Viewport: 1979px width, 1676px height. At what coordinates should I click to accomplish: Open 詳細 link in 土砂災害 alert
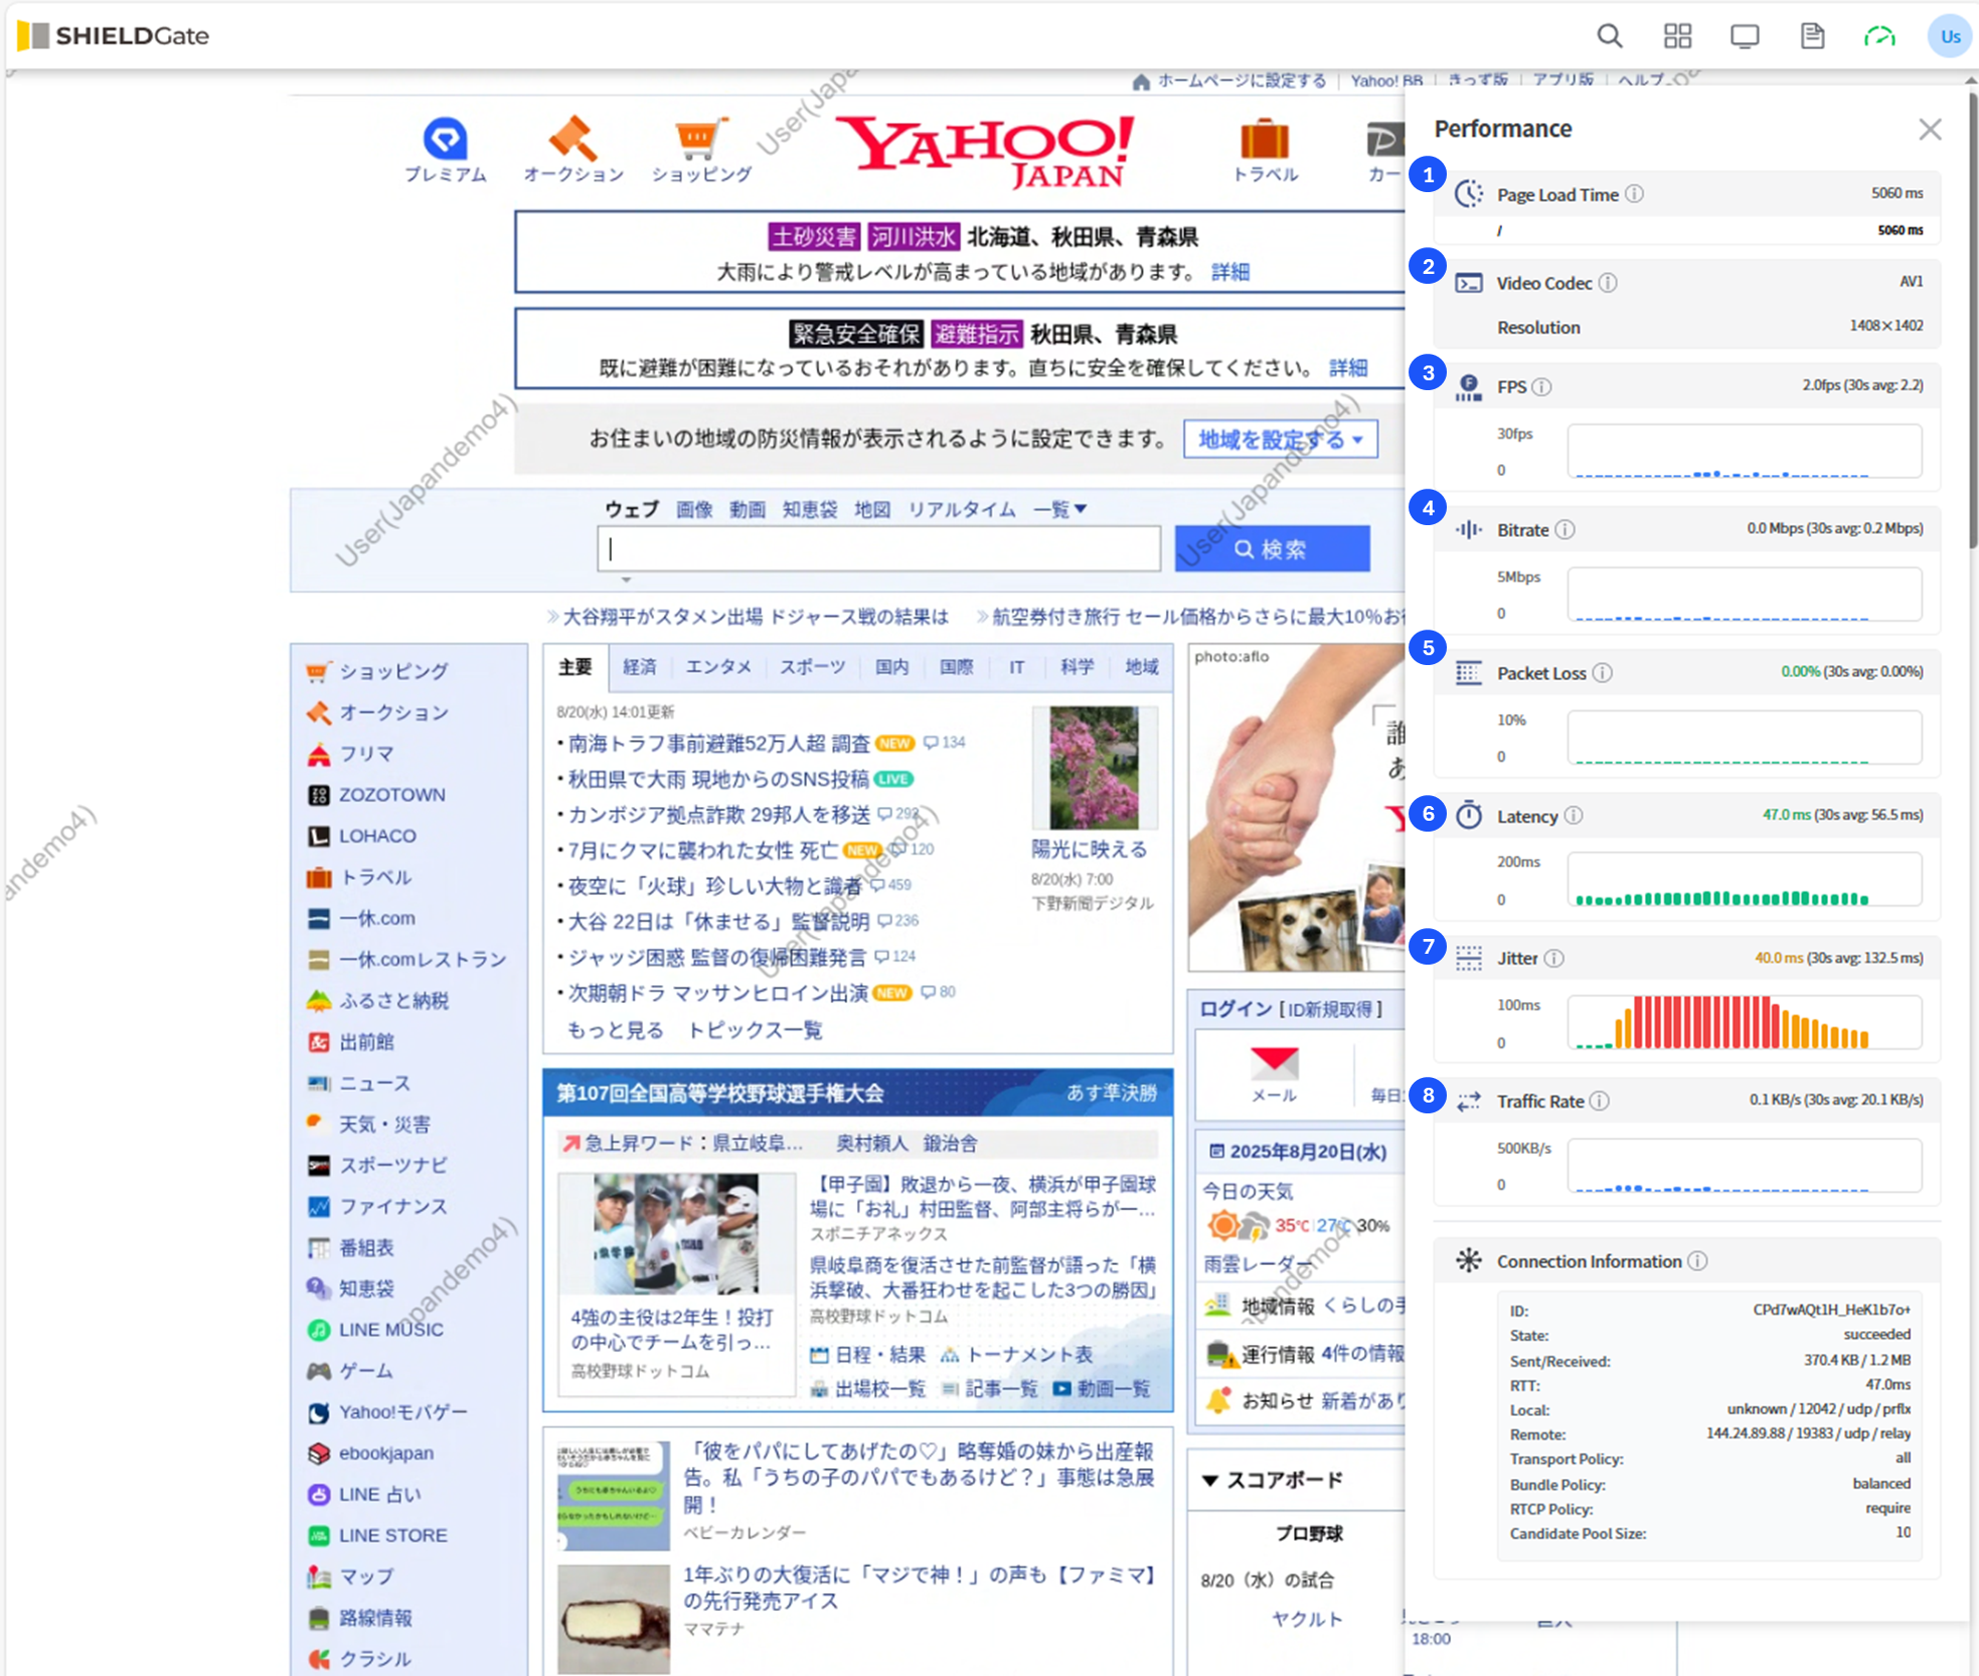[x=1230, y=272]
